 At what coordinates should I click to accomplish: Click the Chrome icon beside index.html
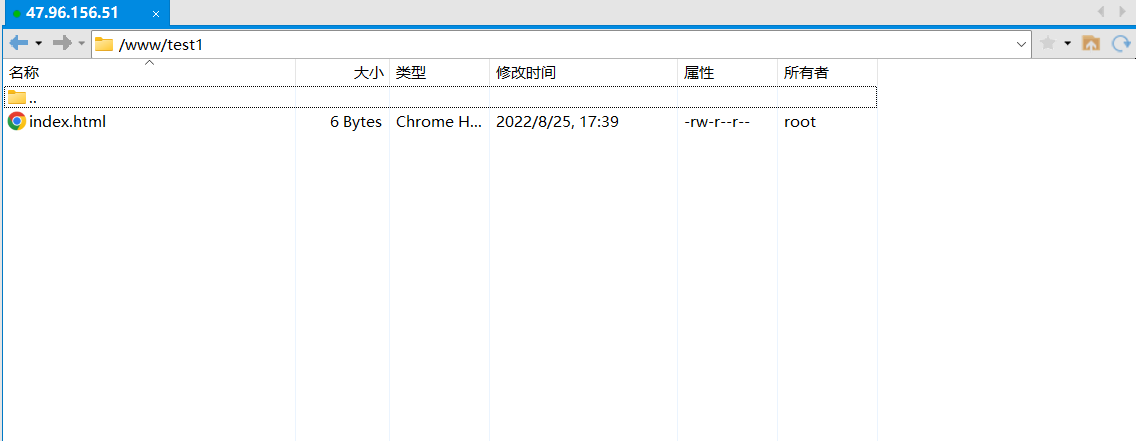17,122
